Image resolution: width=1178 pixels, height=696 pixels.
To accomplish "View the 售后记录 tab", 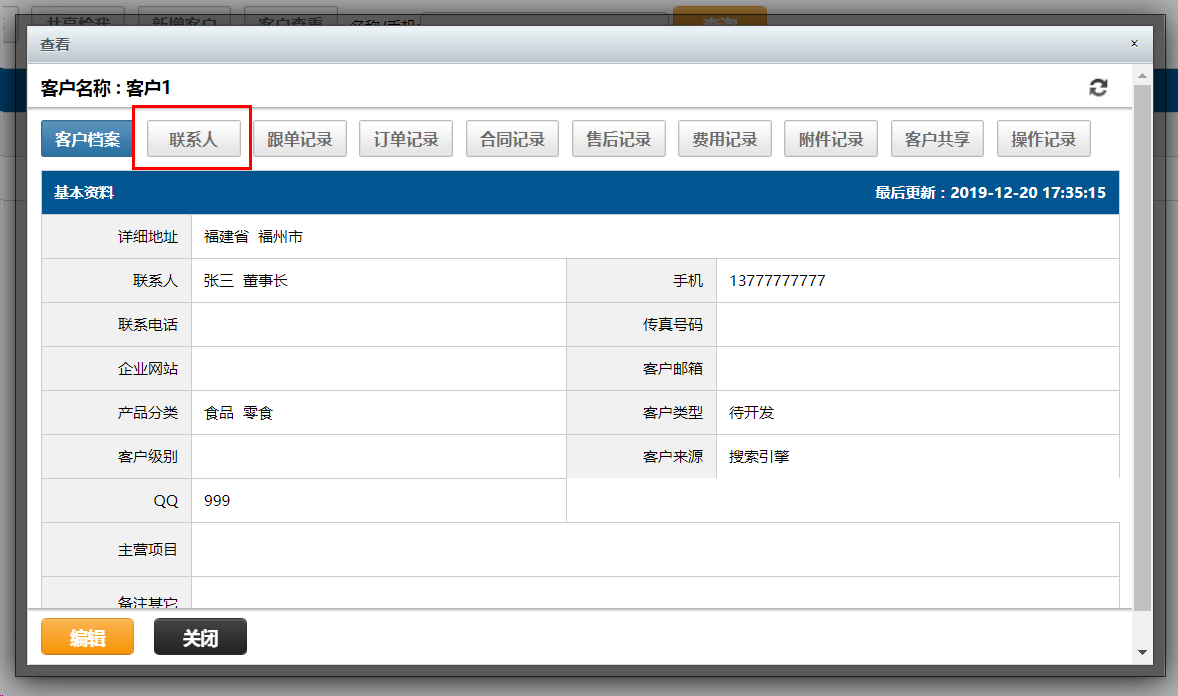I will pyautogui.click(x=618, y=139).
